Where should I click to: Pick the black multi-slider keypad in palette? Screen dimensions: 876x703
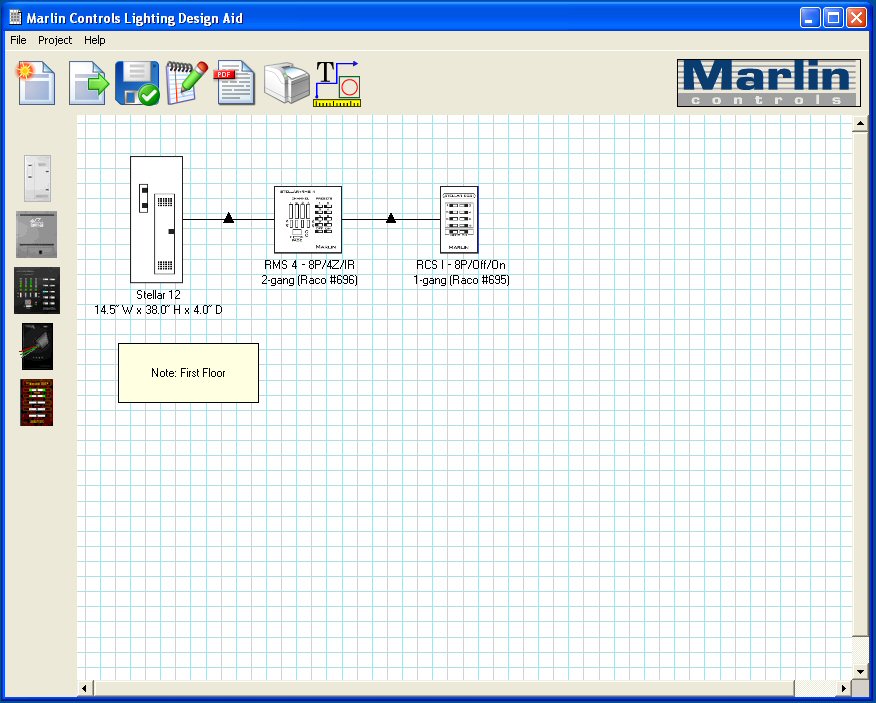(x=37, y=291)
